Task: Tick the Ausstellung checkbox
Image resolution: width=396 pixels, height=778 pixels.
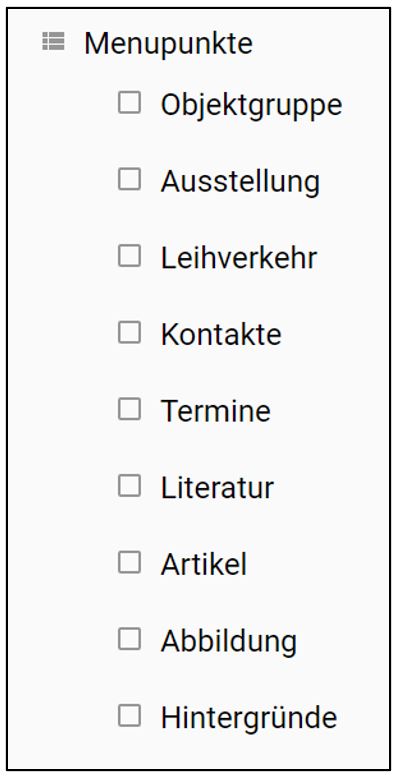Action: (130, 179)
